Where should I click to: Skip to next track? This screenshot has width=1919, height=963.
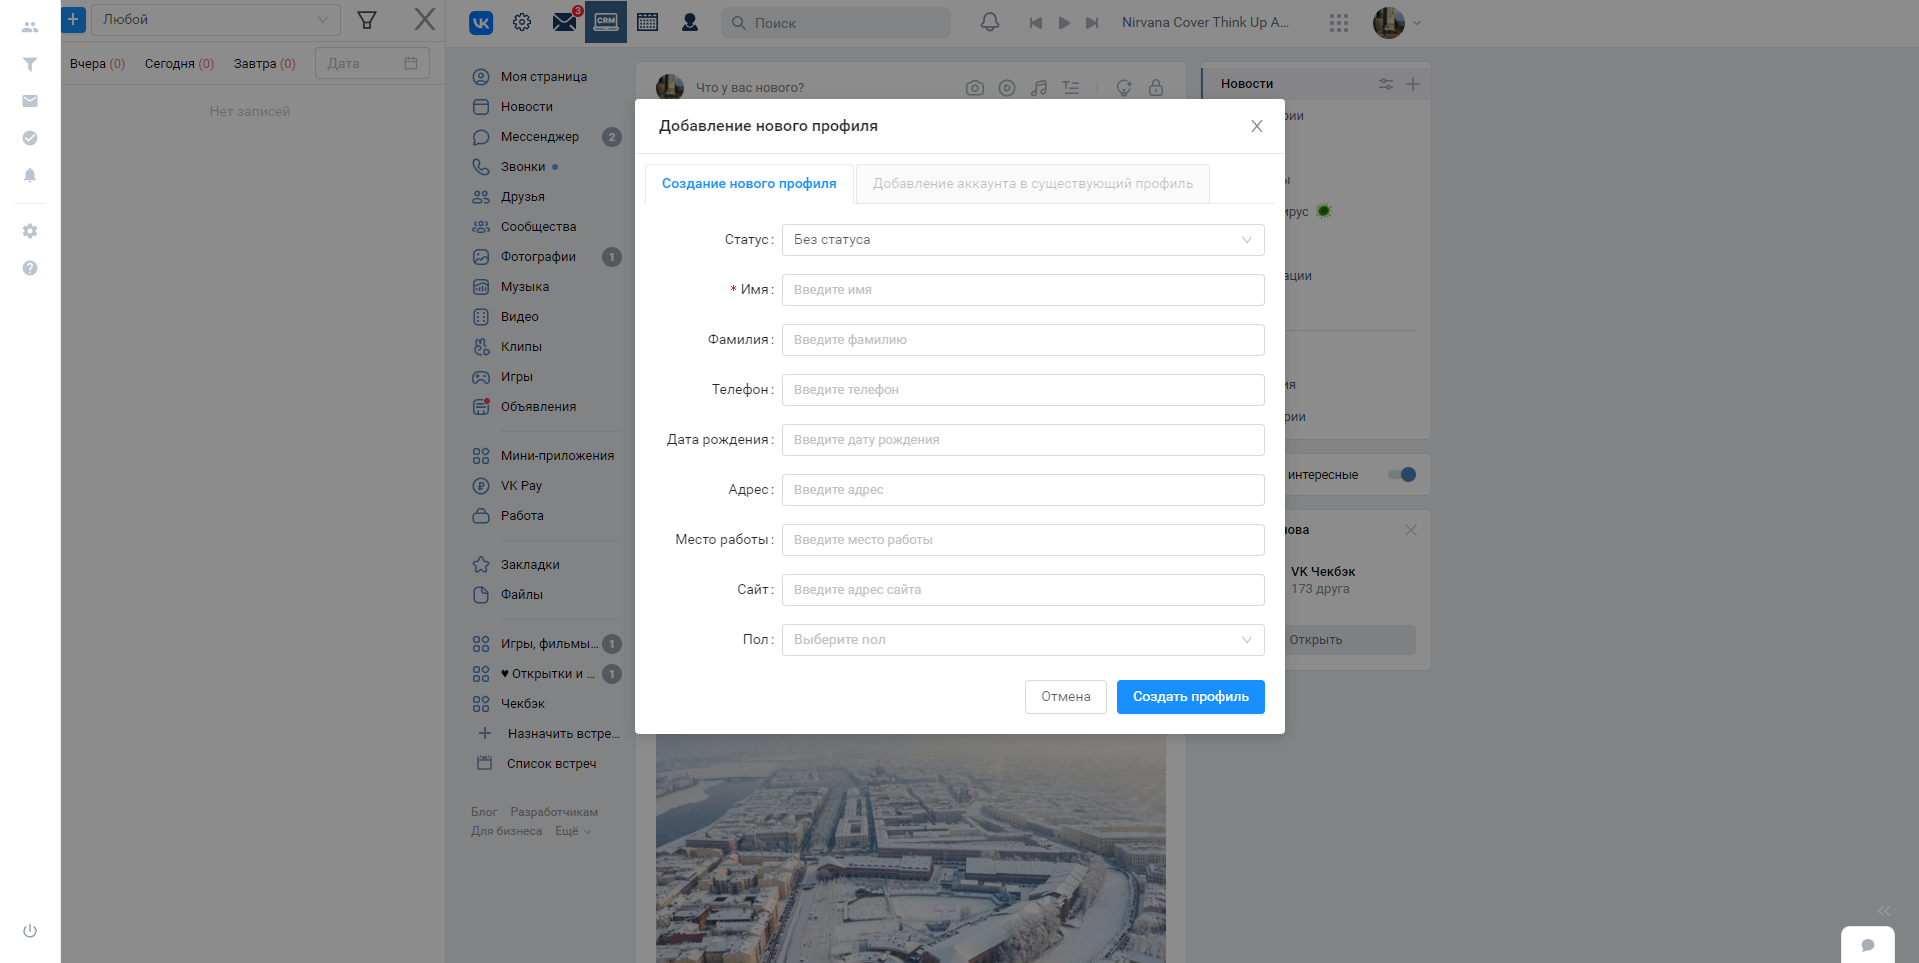(1092, 23)
